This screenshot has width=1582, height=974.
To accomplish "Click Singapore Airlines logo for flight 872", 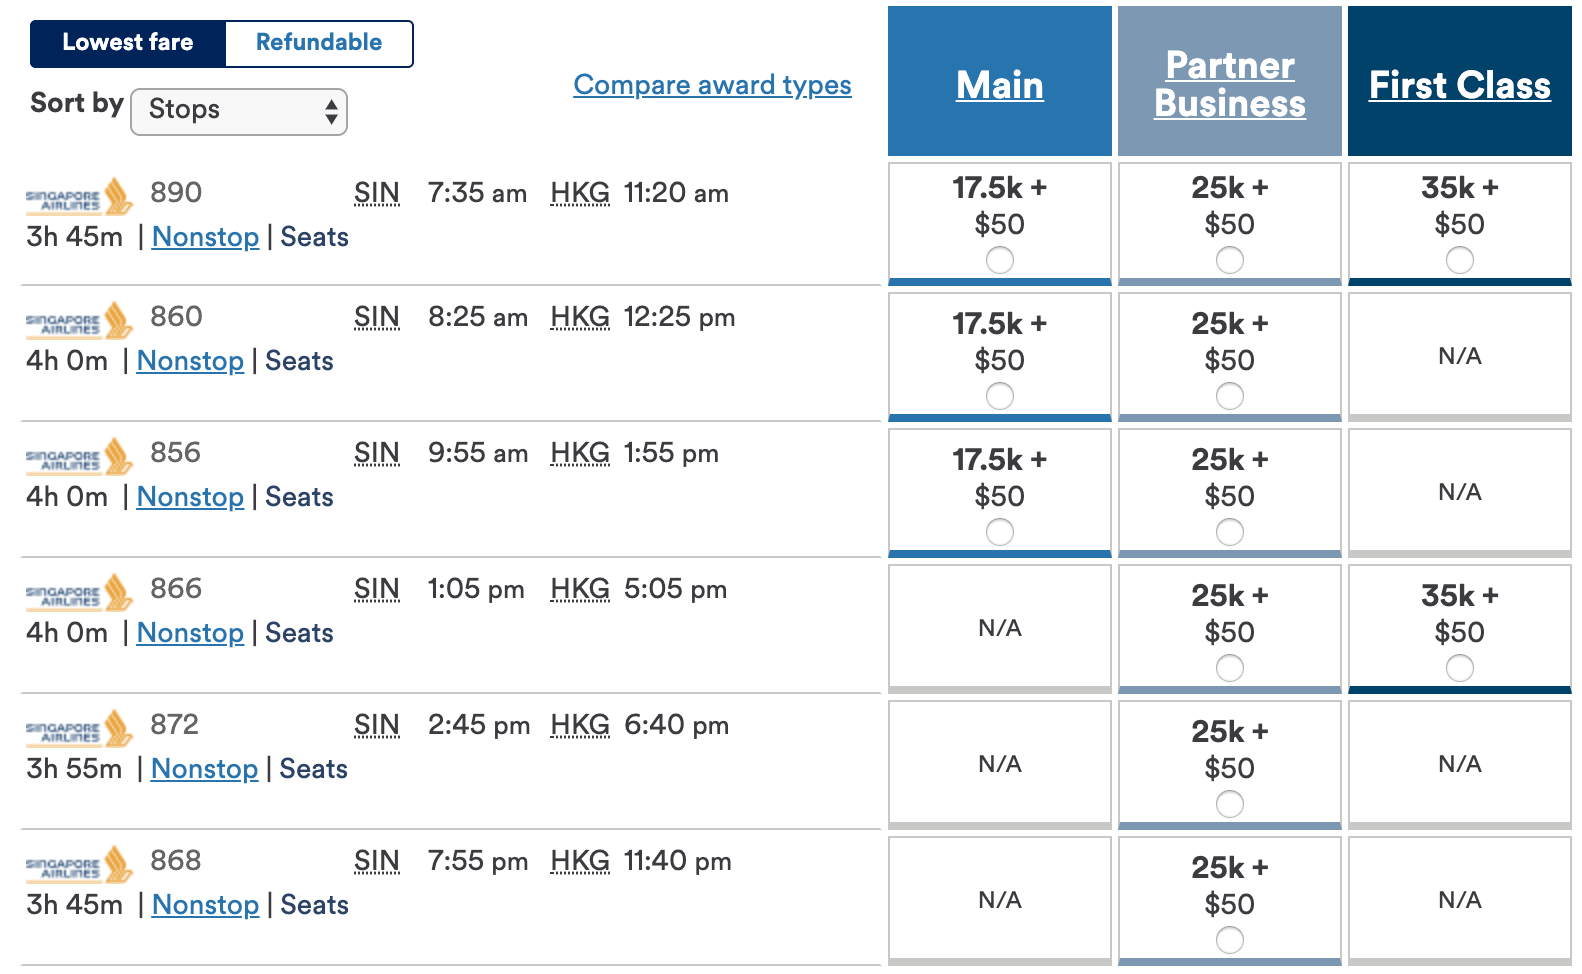I will tap(79, 729).
